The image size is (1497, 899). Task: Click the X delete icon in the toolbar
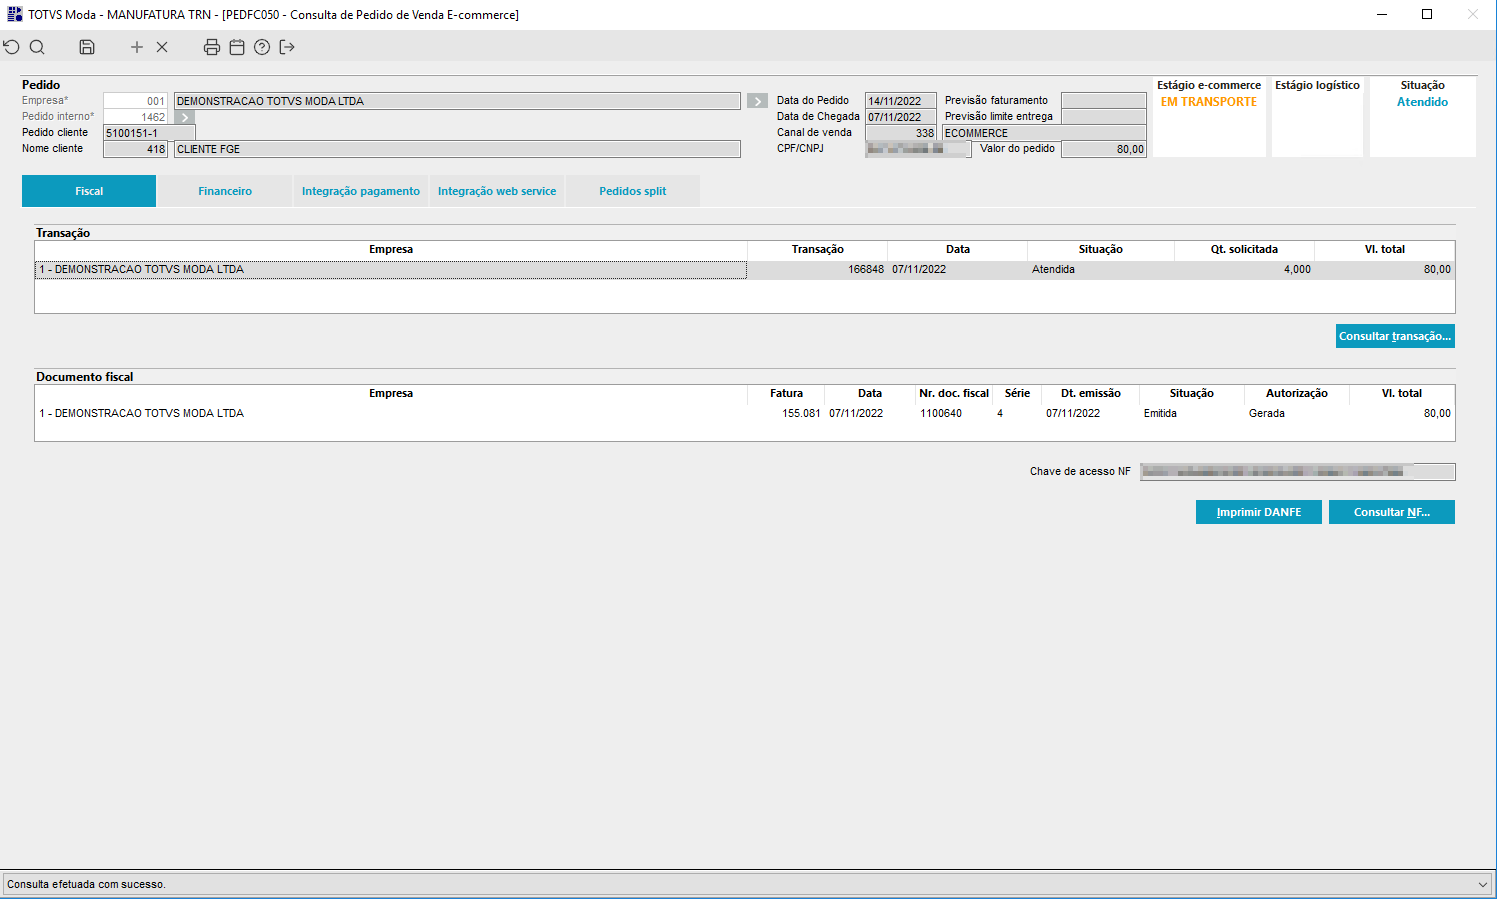coord(162,47)
